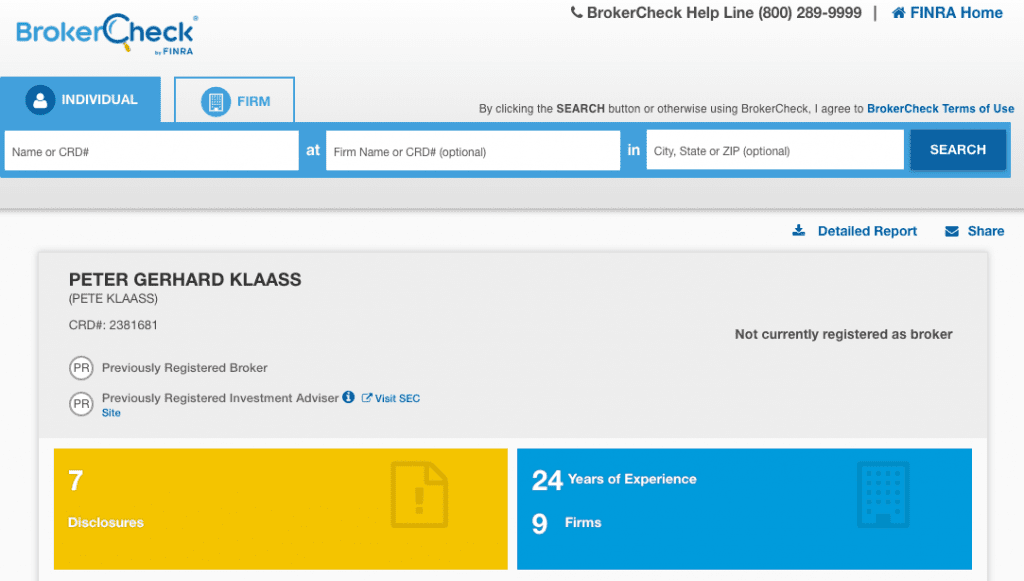Screen dimensions: 1024x581
Task: Click the building icon in experience tile
Action: coord(882,495)
